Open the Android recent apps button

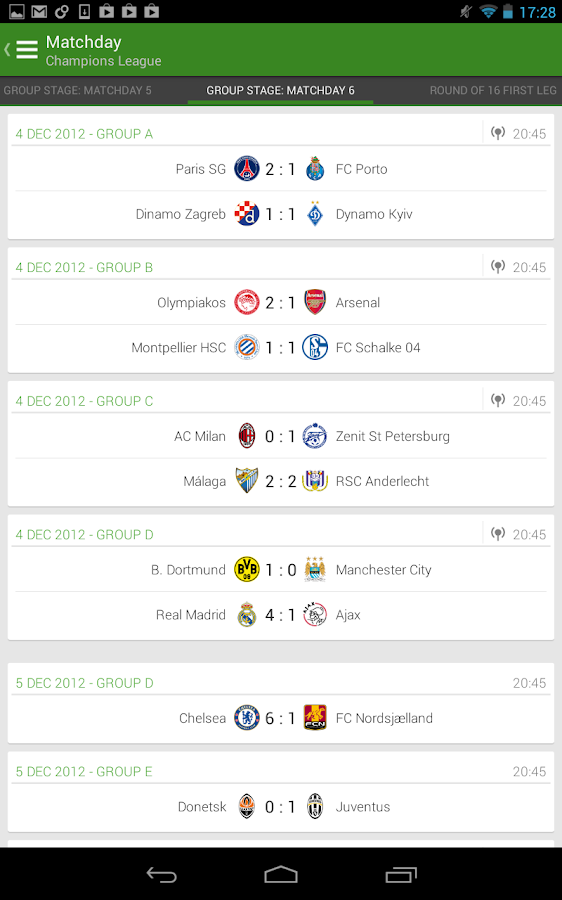401,874
